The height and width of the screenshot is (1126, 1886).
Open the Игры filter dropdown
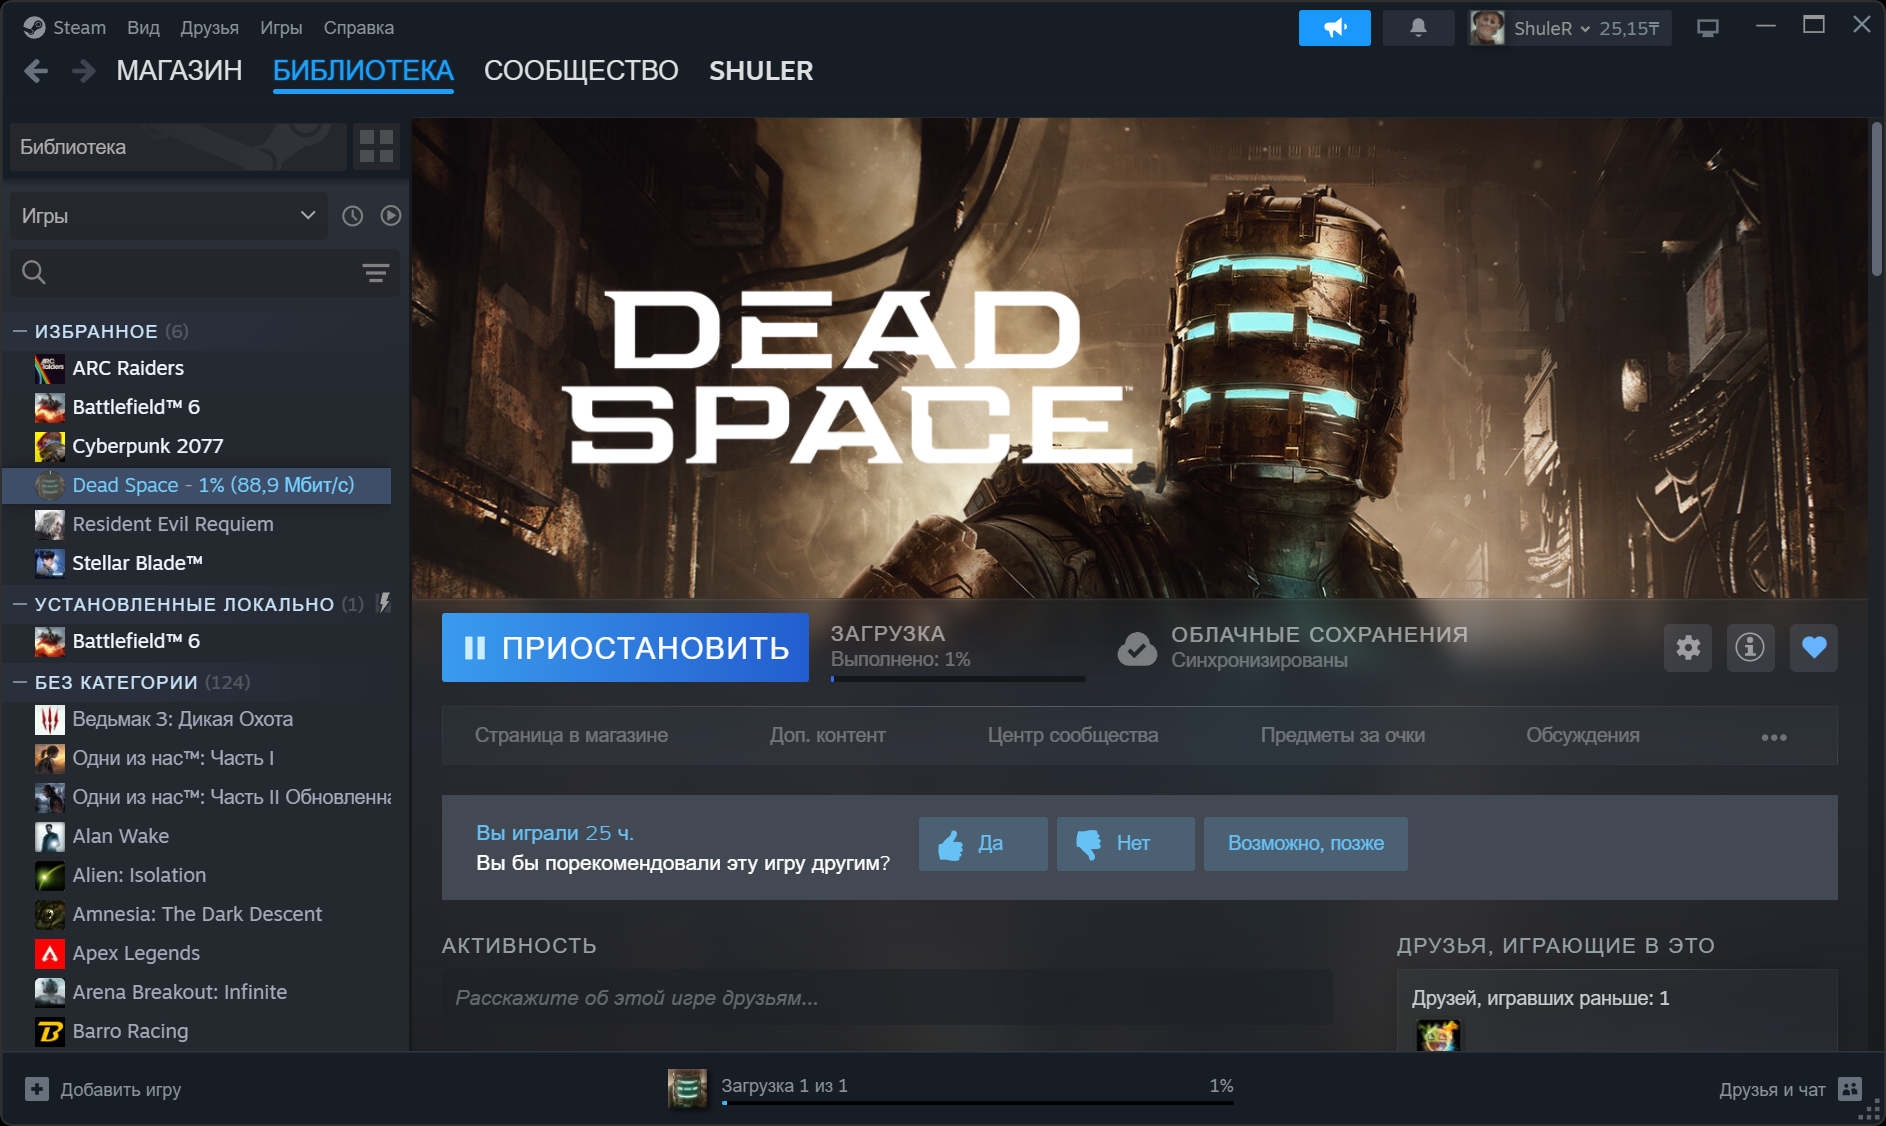point(168,216)
